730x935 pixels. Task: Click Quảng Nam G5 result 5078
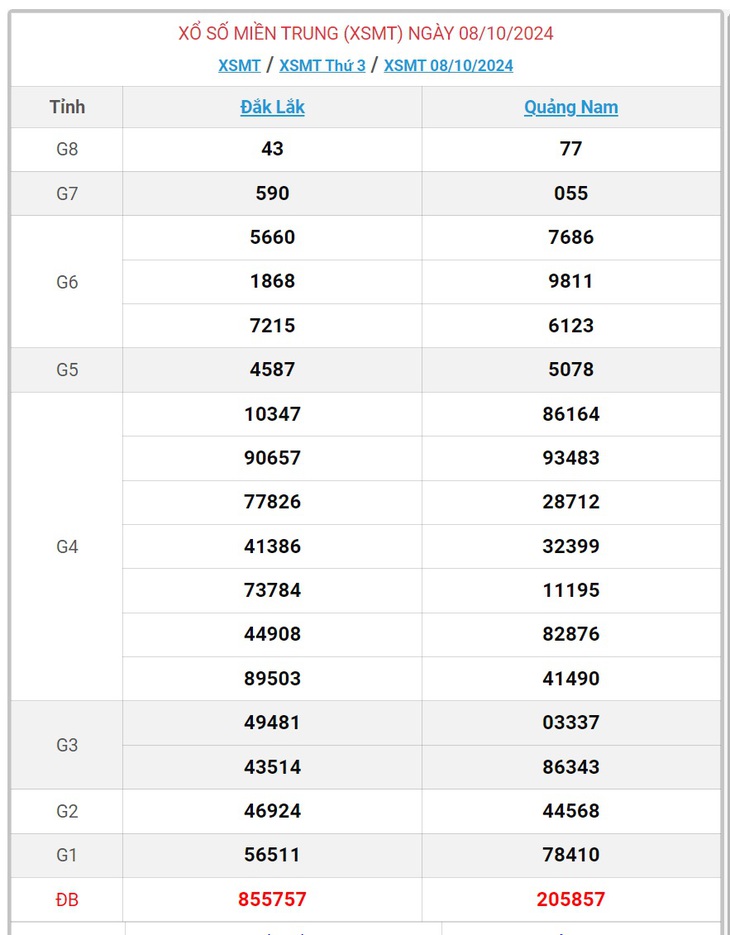(571, 369)
